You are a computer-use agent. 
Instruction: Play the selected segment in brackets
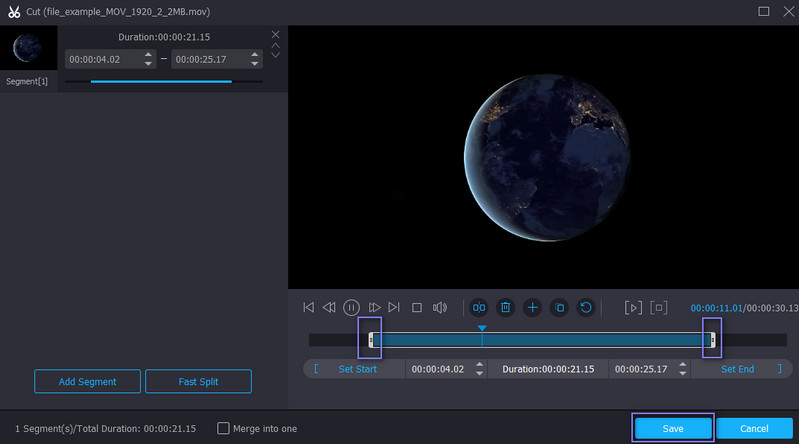tap(633, 308)
